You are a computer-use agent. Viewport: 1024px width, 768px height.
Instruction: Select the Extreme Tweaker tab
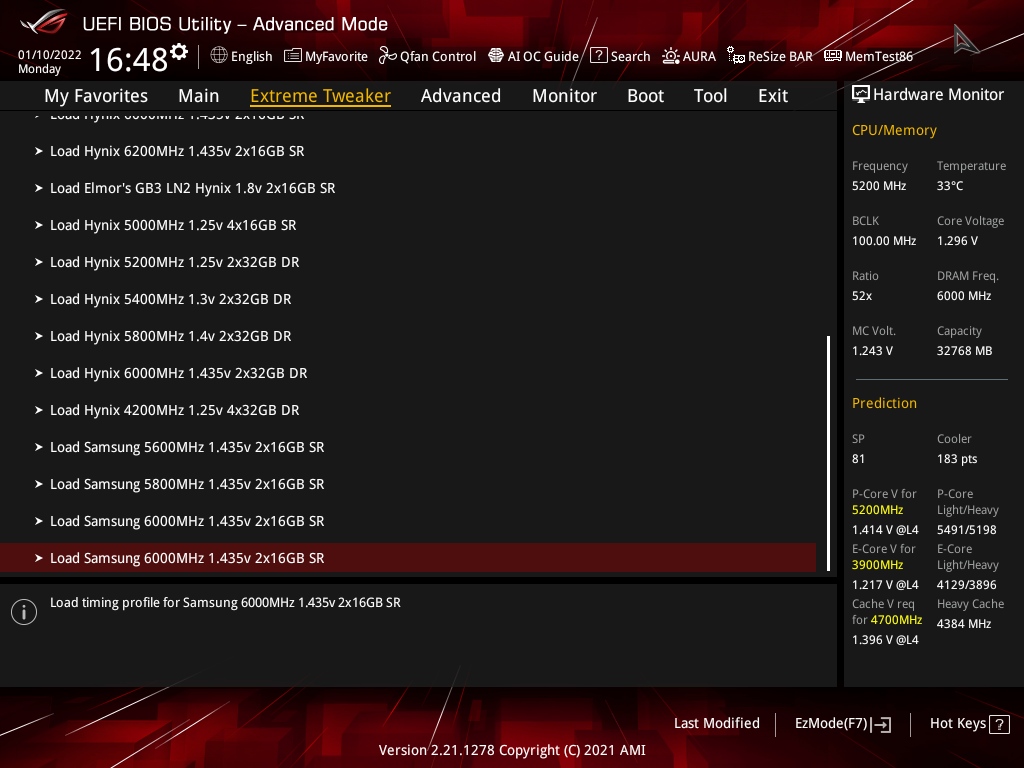pyautogui.click(x=321, y=96)
